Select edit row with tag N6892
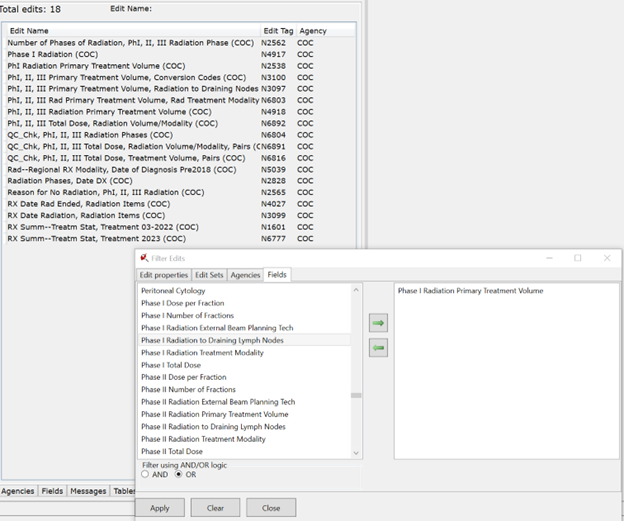Screen dimensions: 624x521 180,123
